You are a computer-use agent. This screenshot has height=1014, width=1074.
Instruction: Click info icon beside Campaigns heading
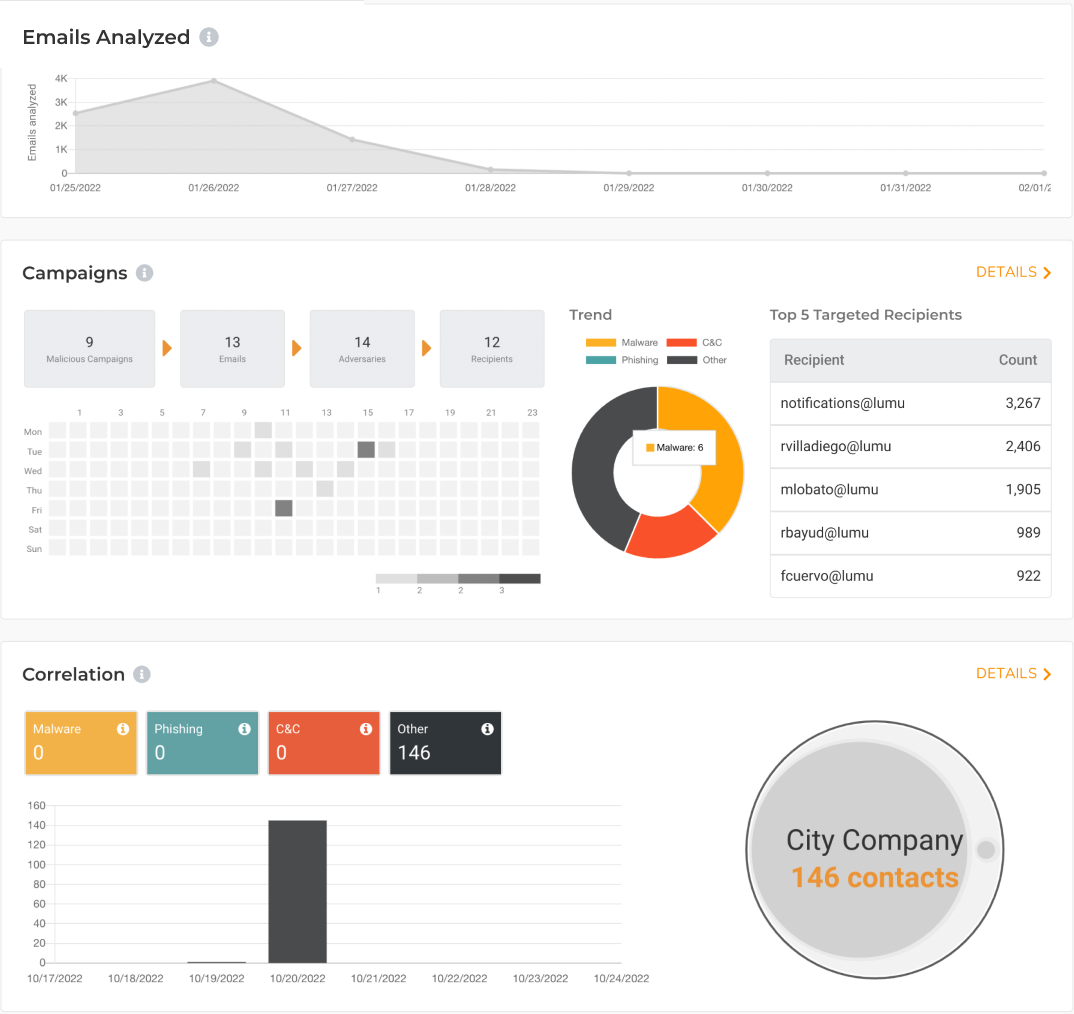click(x=145, y=273)
